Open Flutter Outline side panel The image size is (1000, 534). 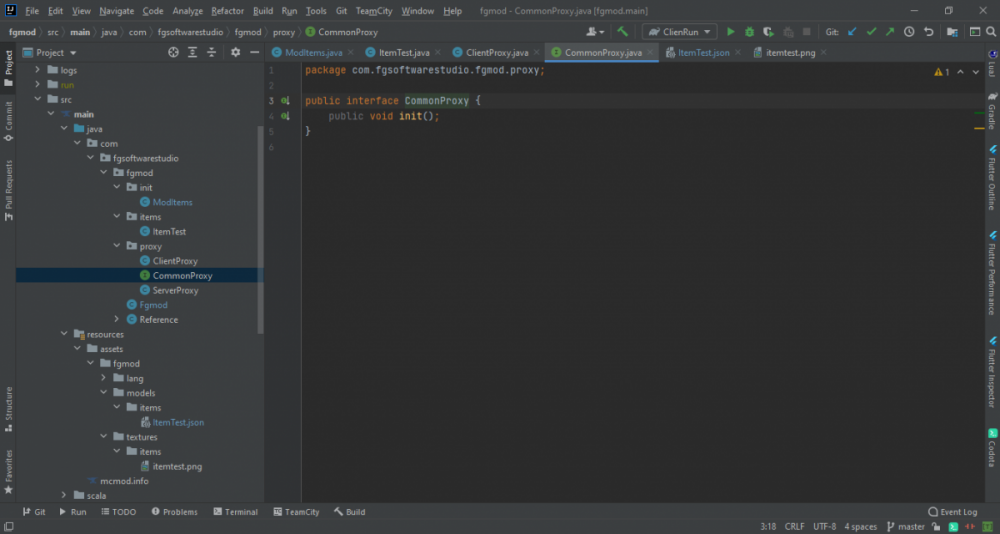[x=992, y=178]
